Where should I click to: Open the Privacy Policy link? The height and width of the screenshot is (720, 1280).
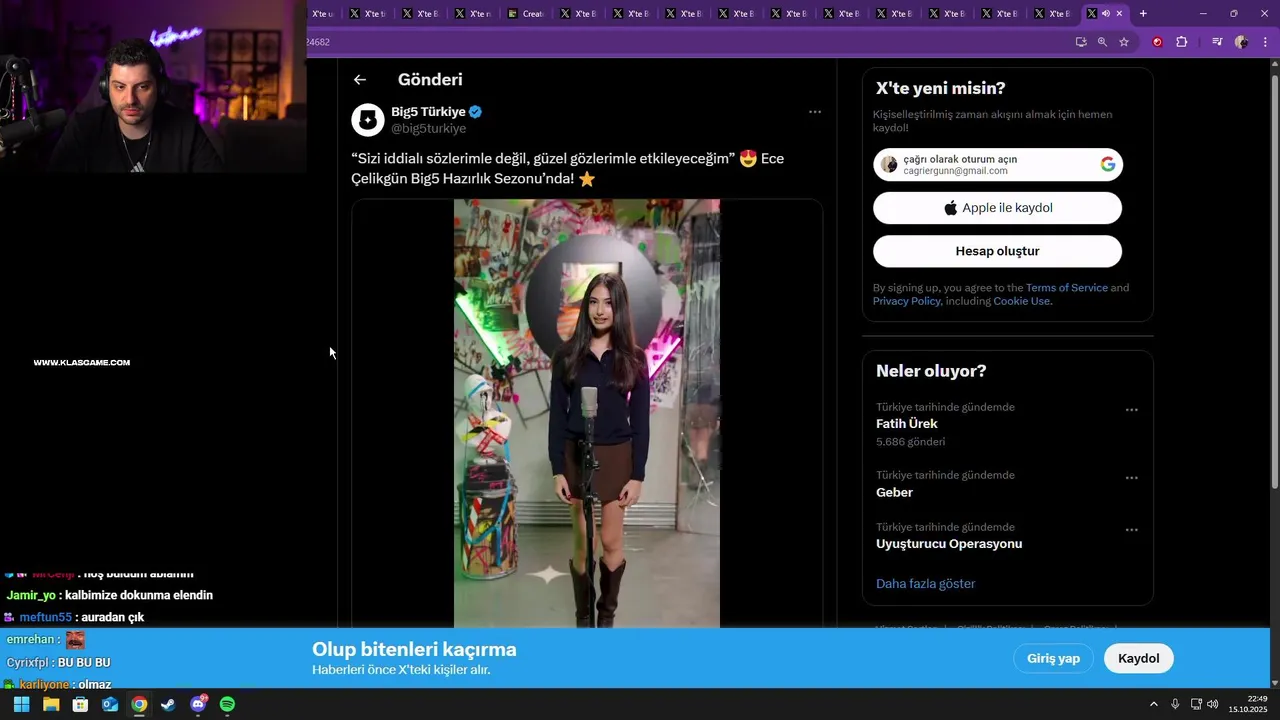click(906, 301)
